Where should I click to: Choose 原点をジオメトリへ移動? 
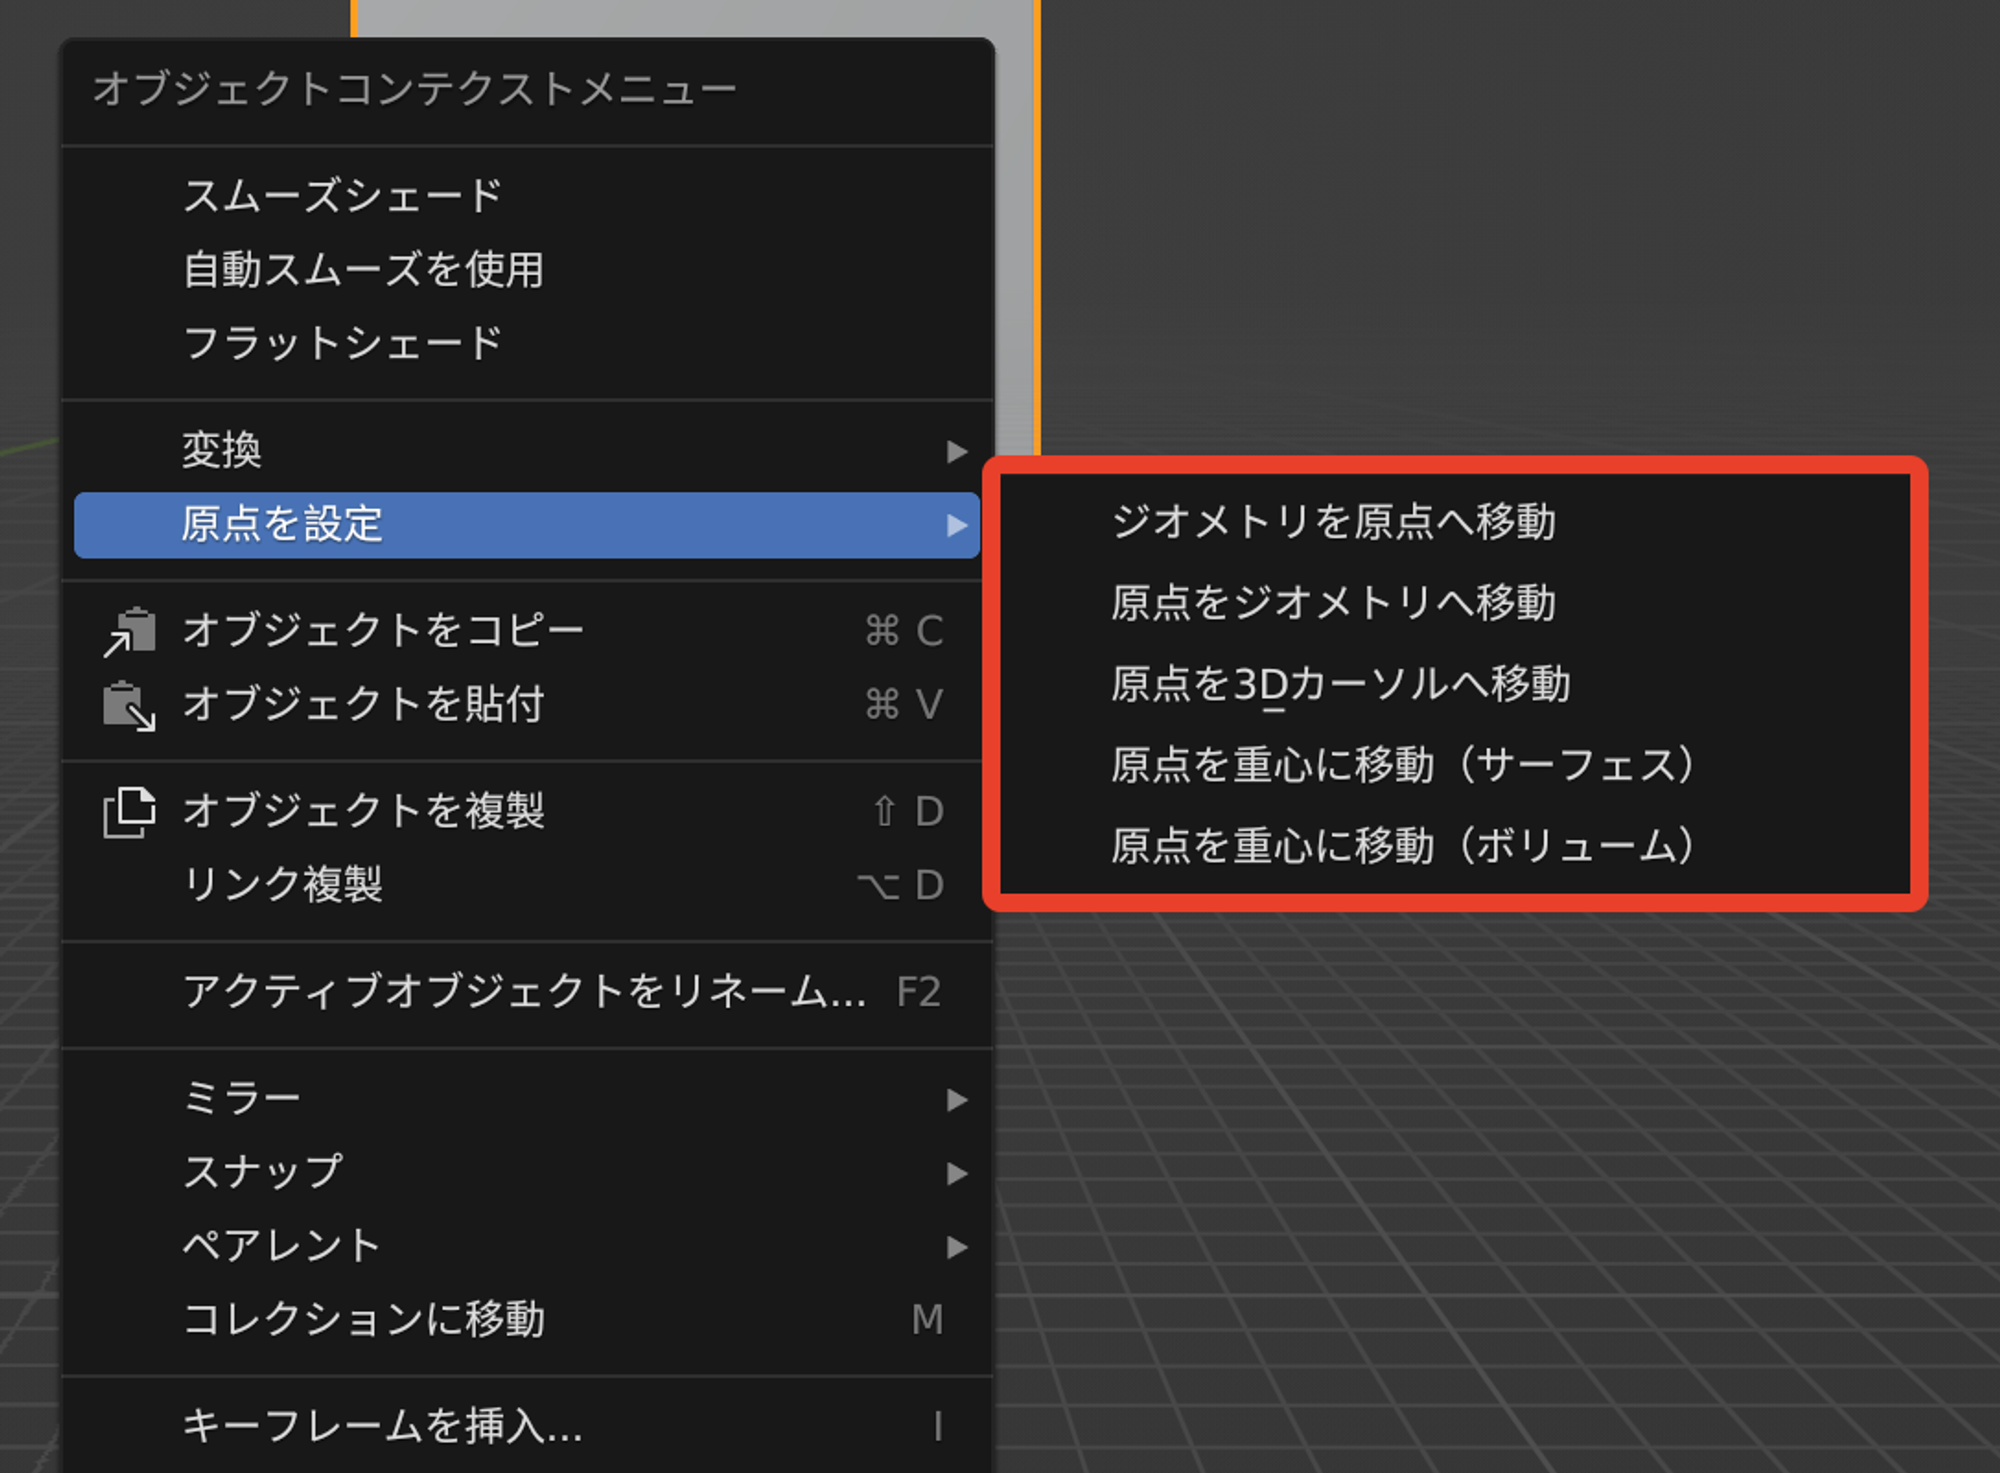[1455, 603]
